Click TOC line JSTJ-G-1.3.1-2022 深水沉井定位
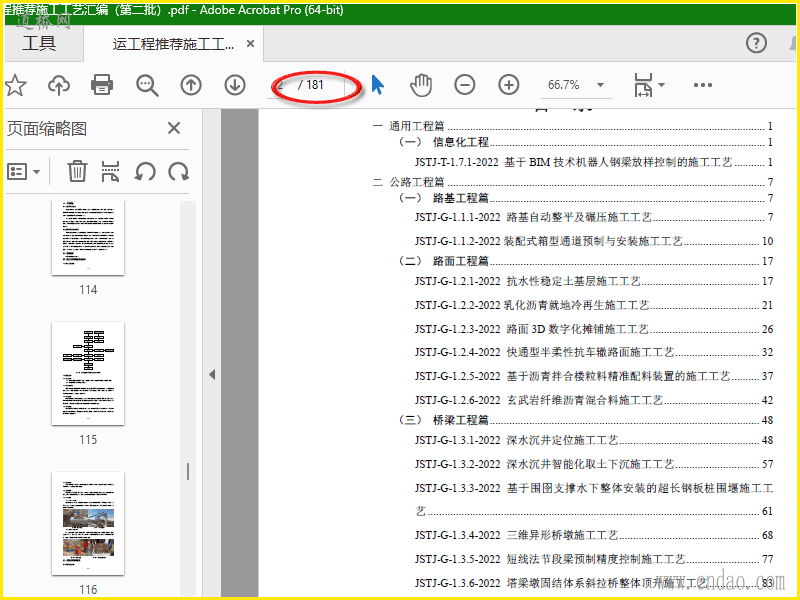Viewport: 800px width, 600px height. (x=594, y=440)
